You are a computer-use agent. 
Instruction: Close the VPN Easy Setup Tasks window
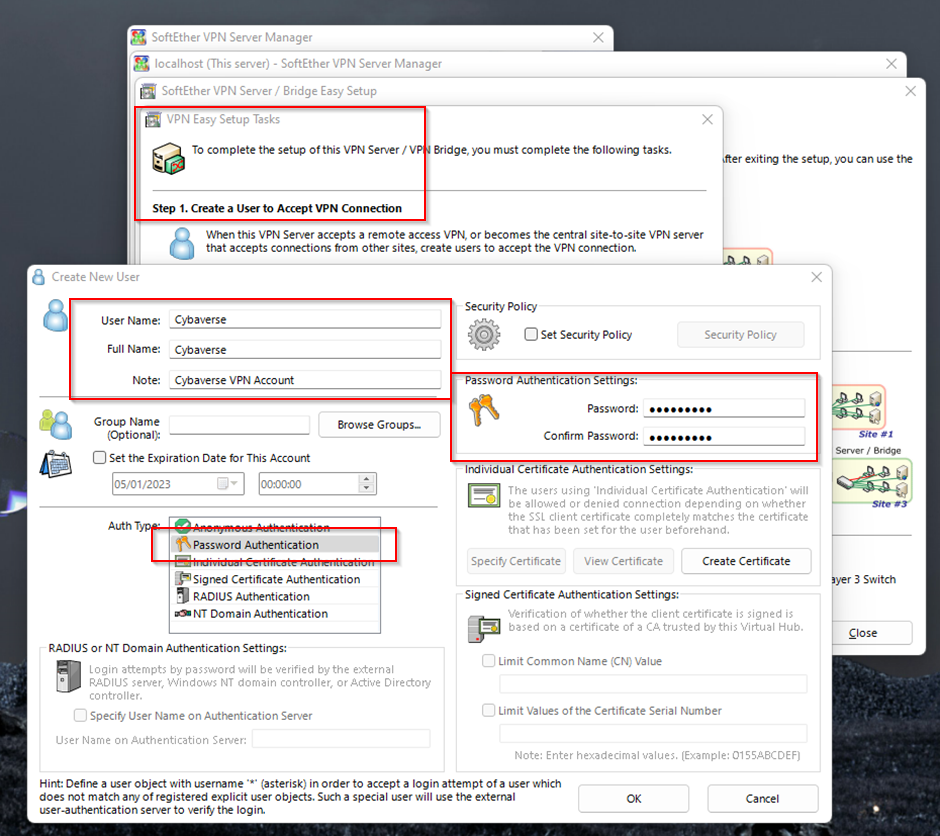707,119
